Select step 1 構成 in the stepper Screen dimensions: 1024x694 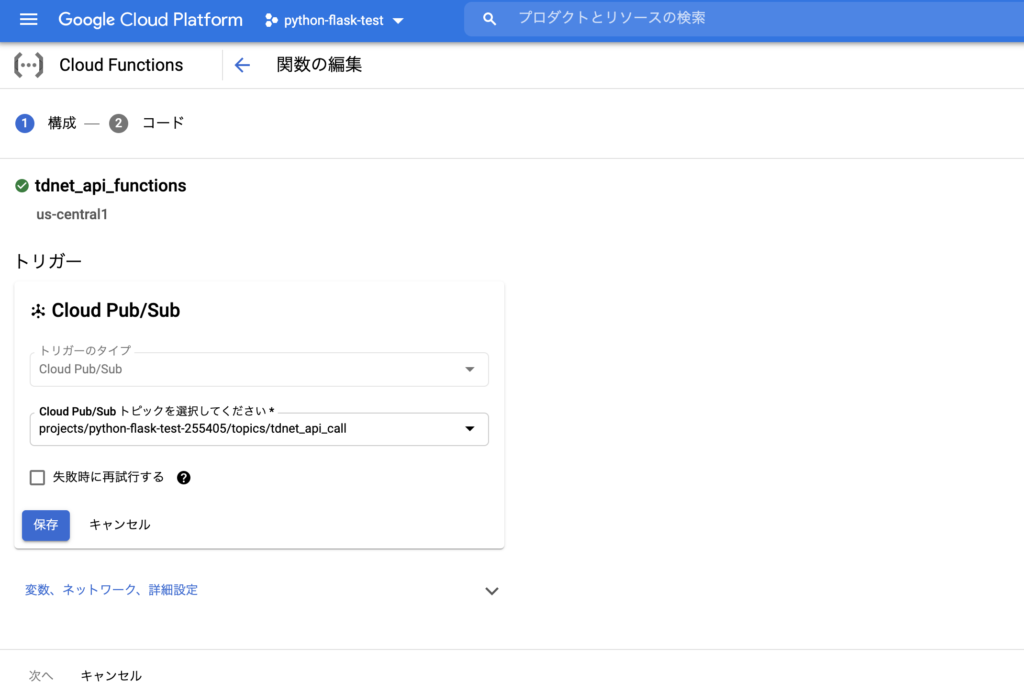tap(46, 123)
